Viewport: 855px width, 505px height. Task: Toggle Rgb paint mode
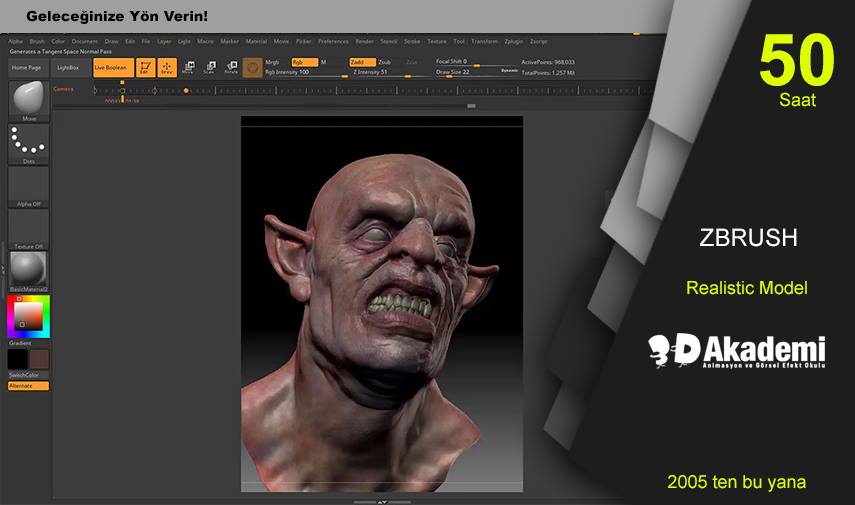pos(298,61)
